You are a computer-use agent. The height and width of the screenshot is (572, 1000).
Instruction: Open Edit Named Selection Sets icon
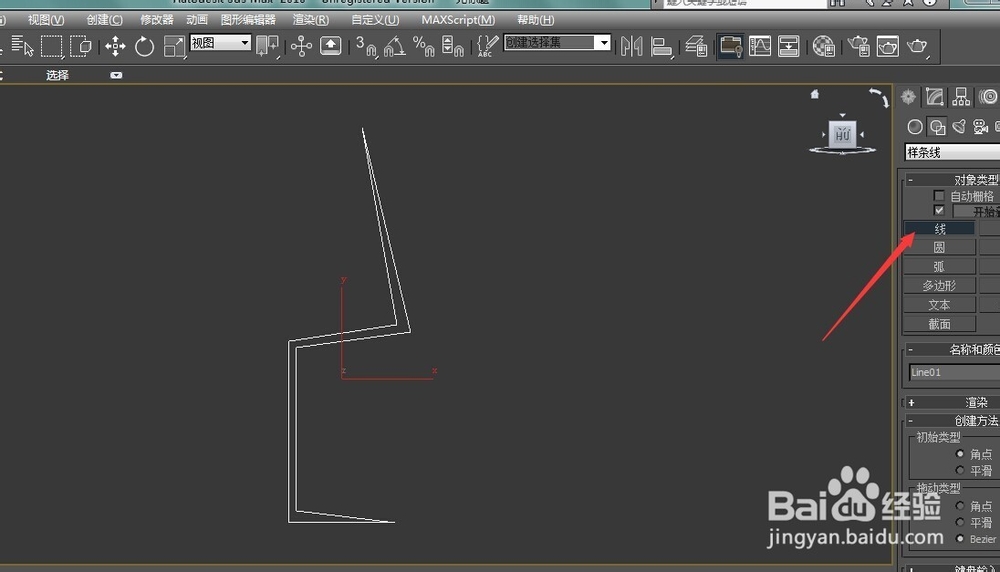[x=487, y=46]
